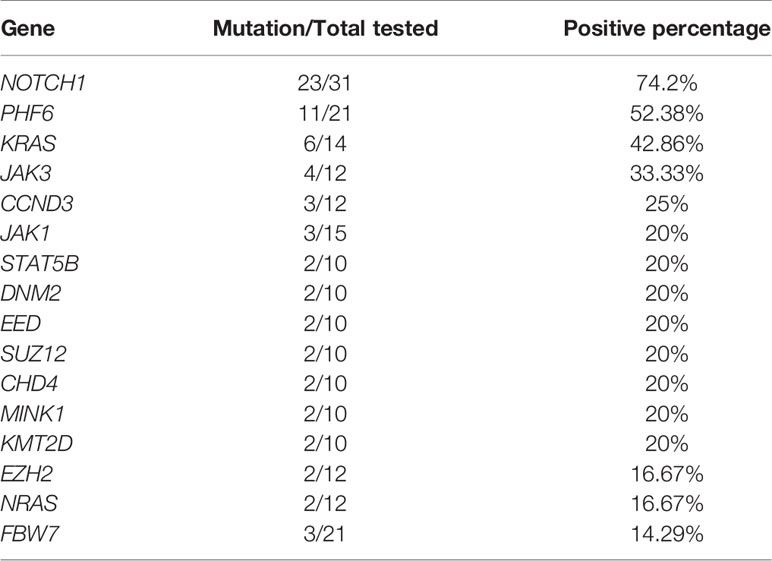Click the 52.38% percentage cell

pyautogui.click(x=667, y=113)
